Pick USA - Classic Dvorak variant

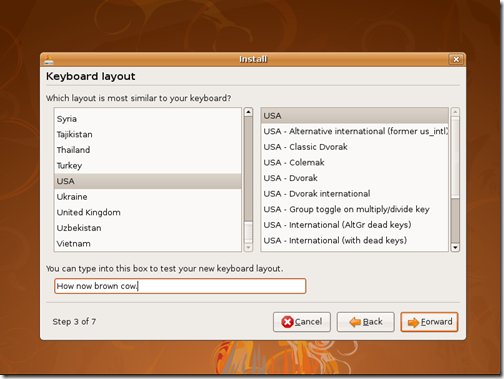[355, 147]
